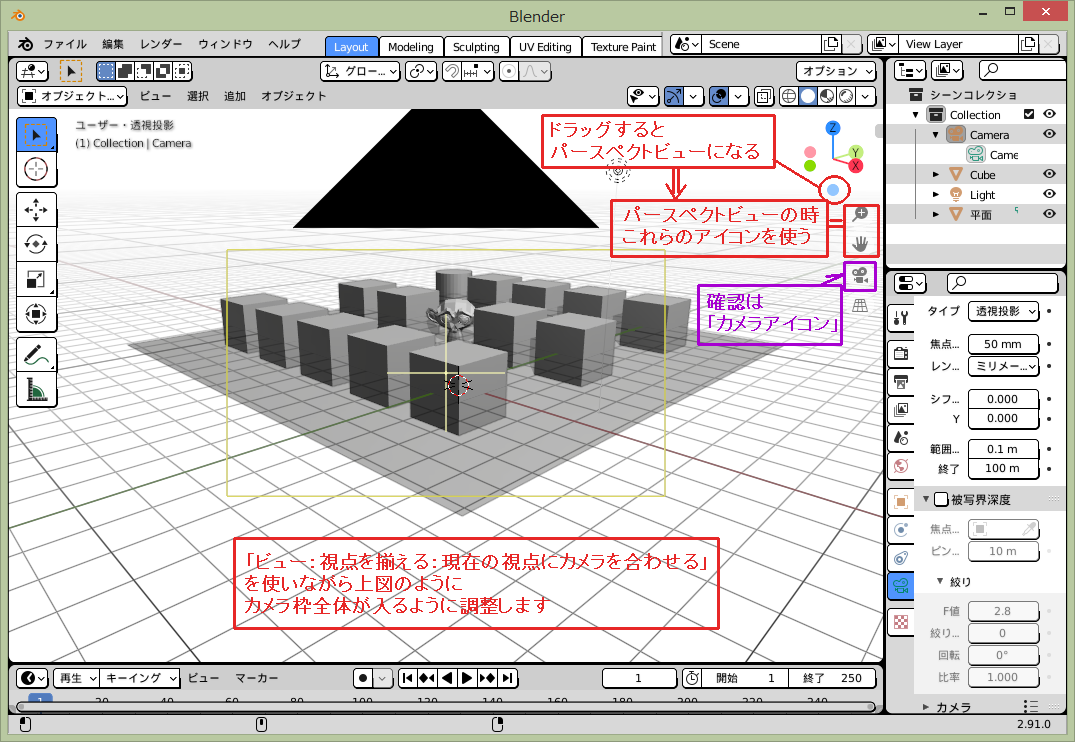Image resolution: width=1075 pixels, height=742 pixels.
Task: Open the ミリメー lens unit dropdown
Action: click(1003, 366)
